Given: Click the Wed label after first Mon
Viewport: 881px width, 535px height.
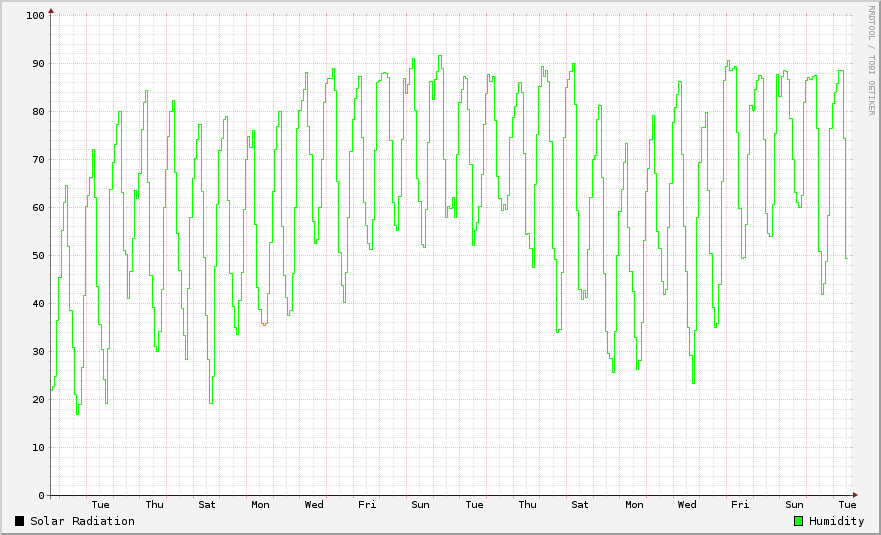Looking at the screenshot, I should tap(314, 505).
